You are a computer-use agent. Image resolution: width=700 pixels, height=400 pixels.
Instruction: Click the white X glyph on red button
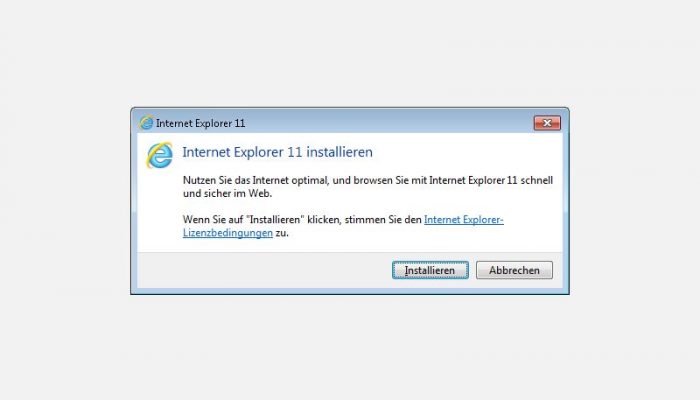[x=547, y=123]
